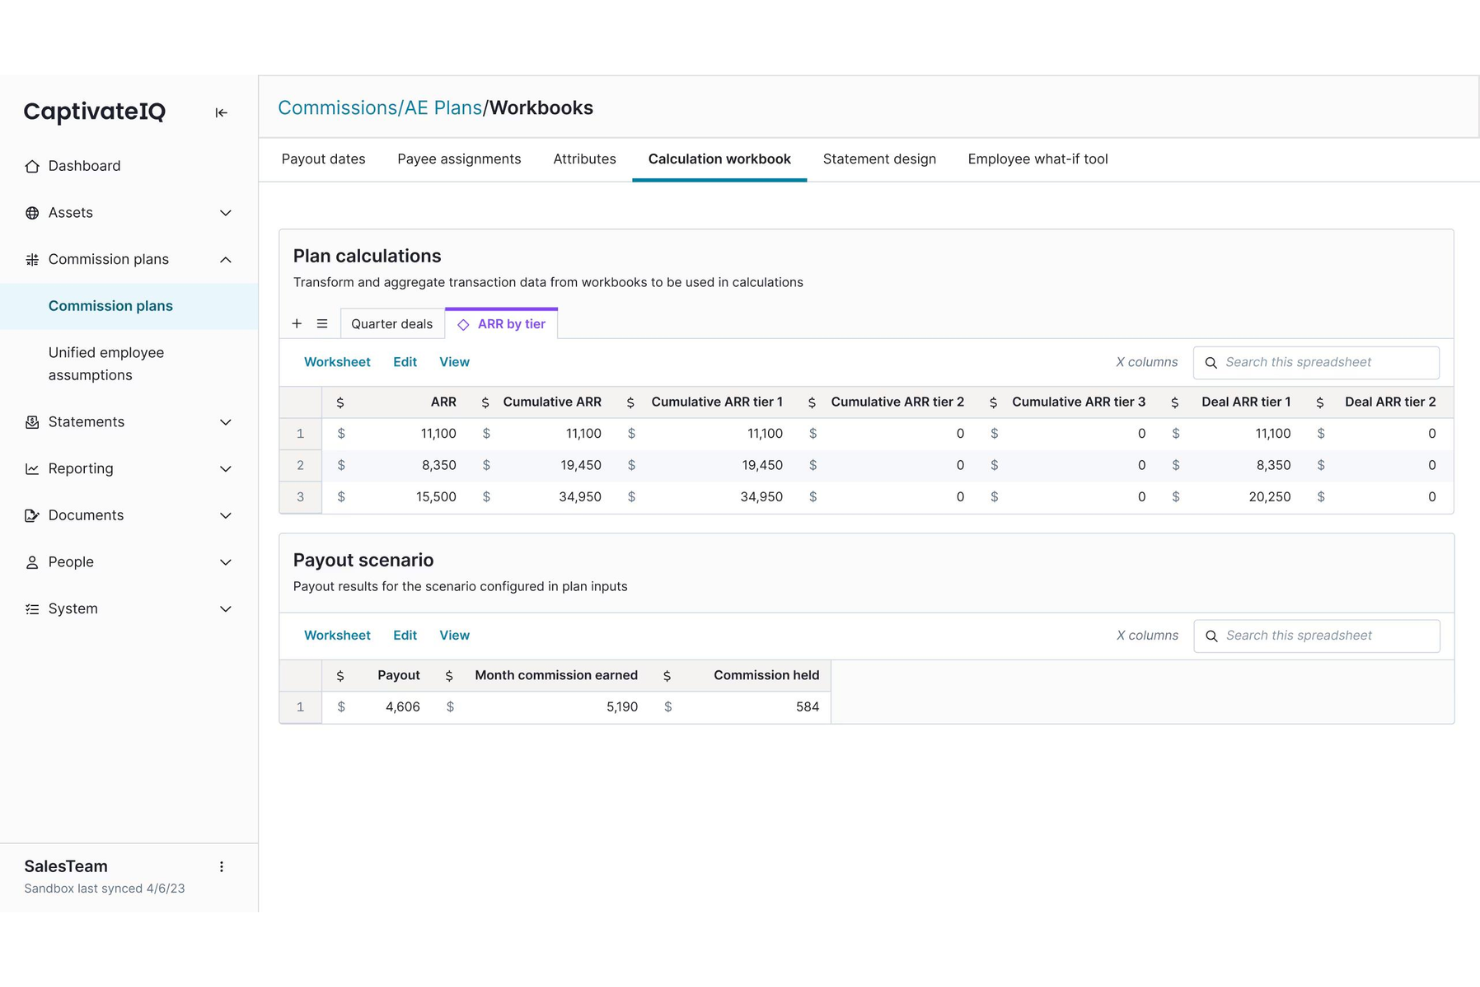Open the worksheet list menu icon
The image size is (1480, 987).
[x=322, y=324]
